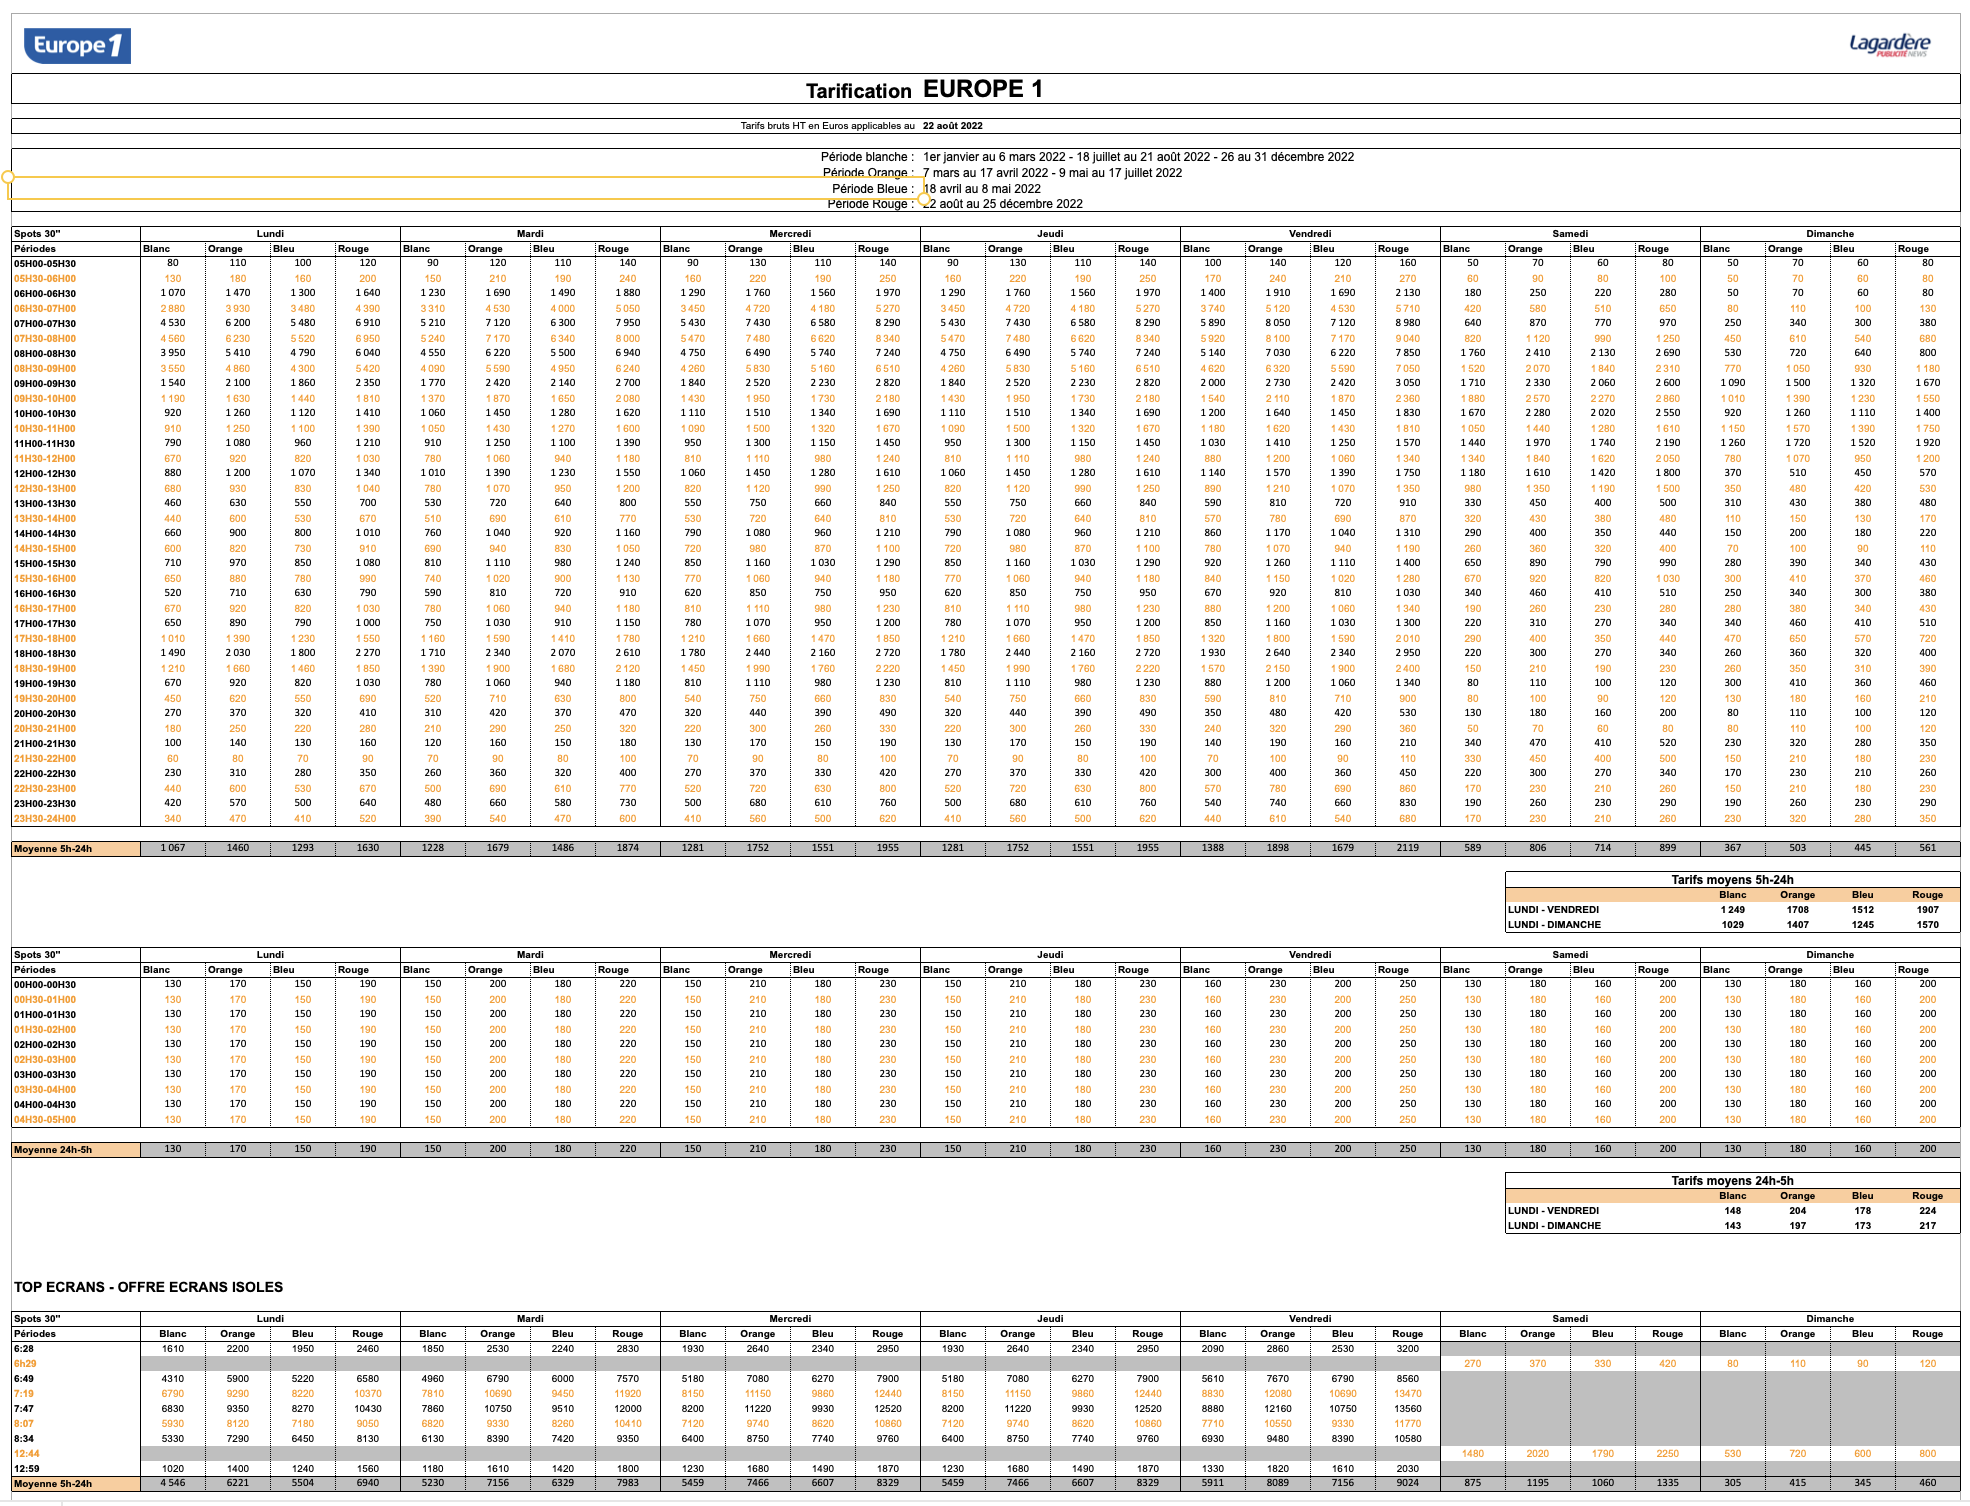The image size is (1970, 1506).
Task: Click the Europe 1 logo
Action: [77, 45]
